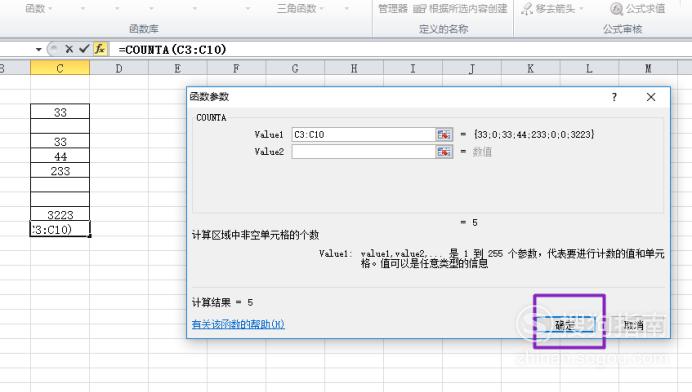Select column G header
692x392 pixels.
click(x=295, y=68)
